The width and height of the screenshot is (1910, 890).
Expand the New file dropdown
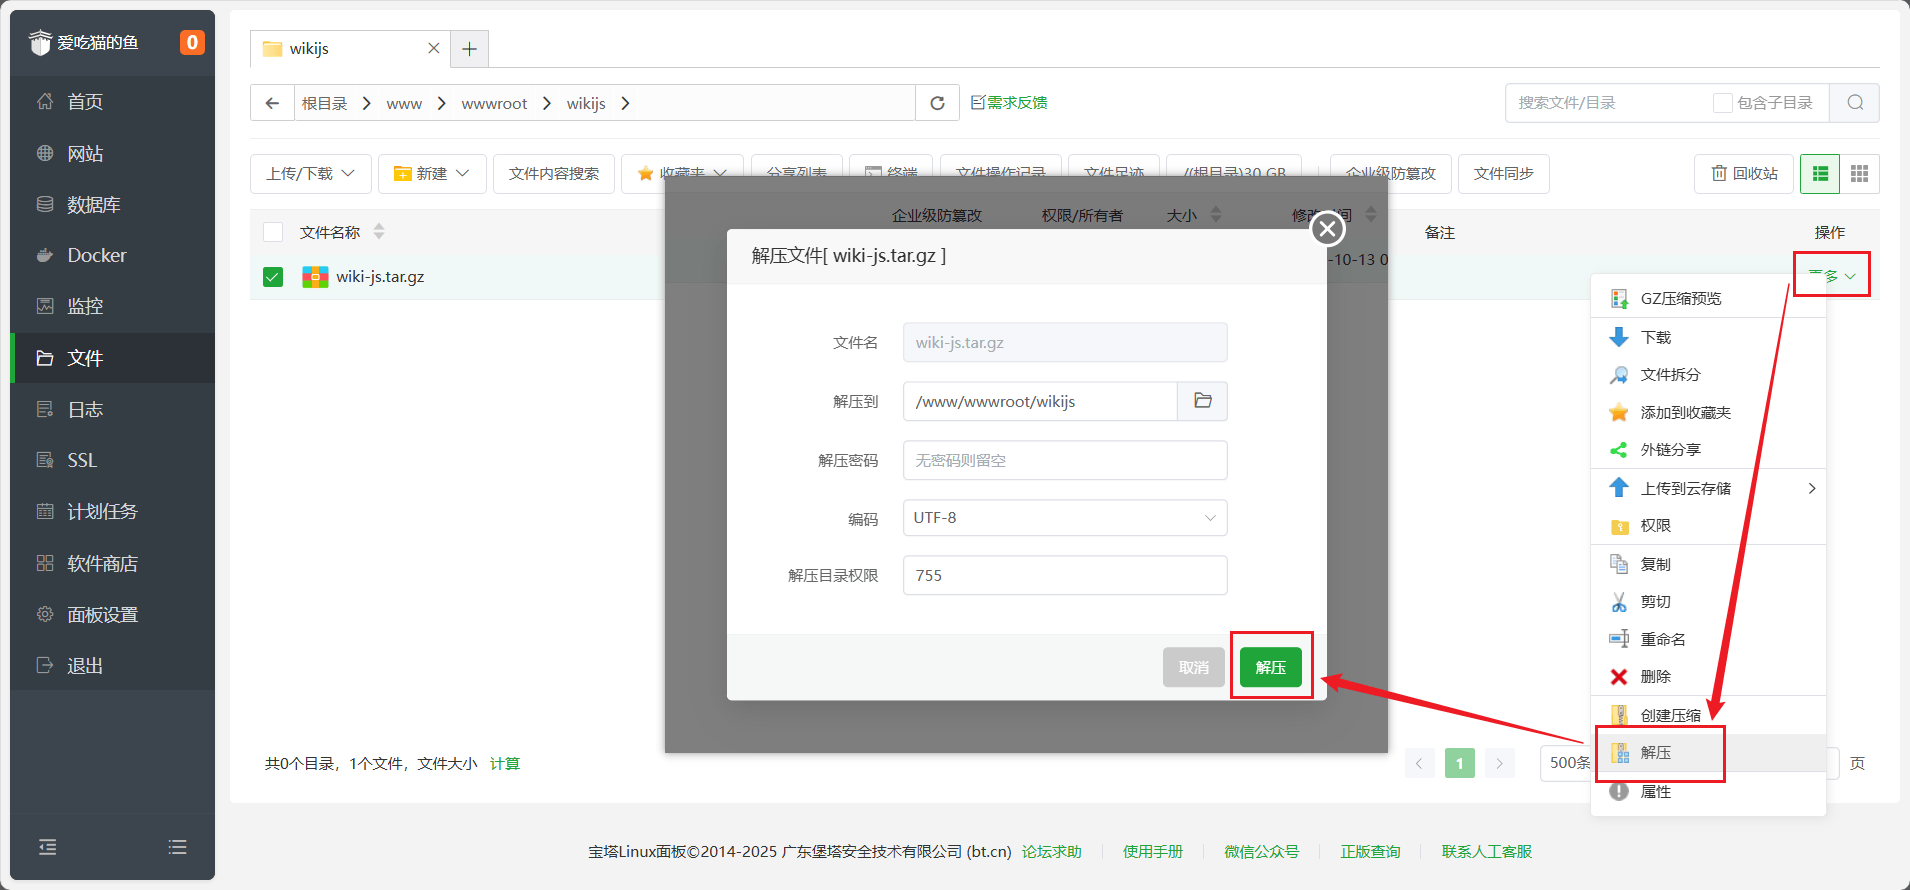[431, 174]
